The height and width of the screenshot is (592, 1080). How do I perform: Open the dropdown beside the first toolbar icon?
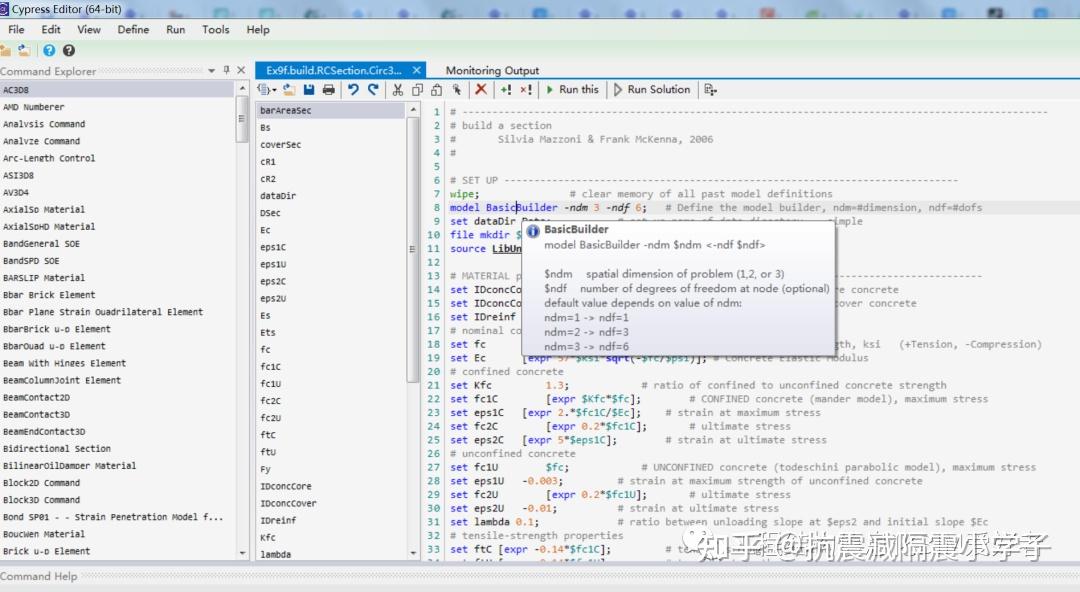pos(272,89)
